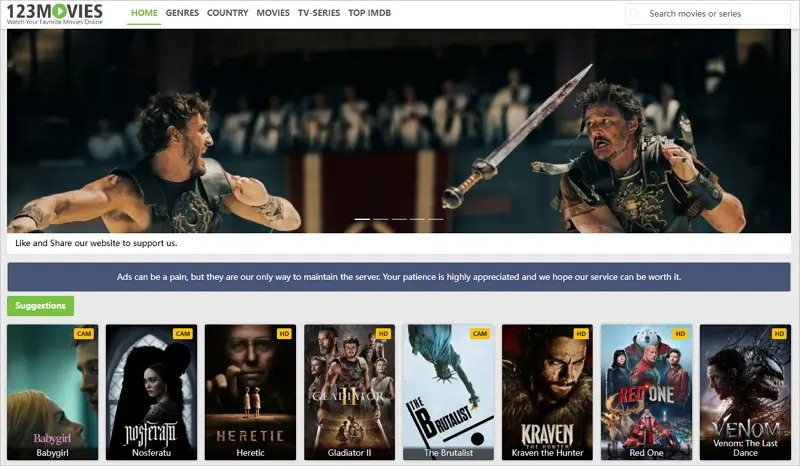
Task: Open the Gladiator II movie poster
Action: pyautogui.click(x=349, y=392)
